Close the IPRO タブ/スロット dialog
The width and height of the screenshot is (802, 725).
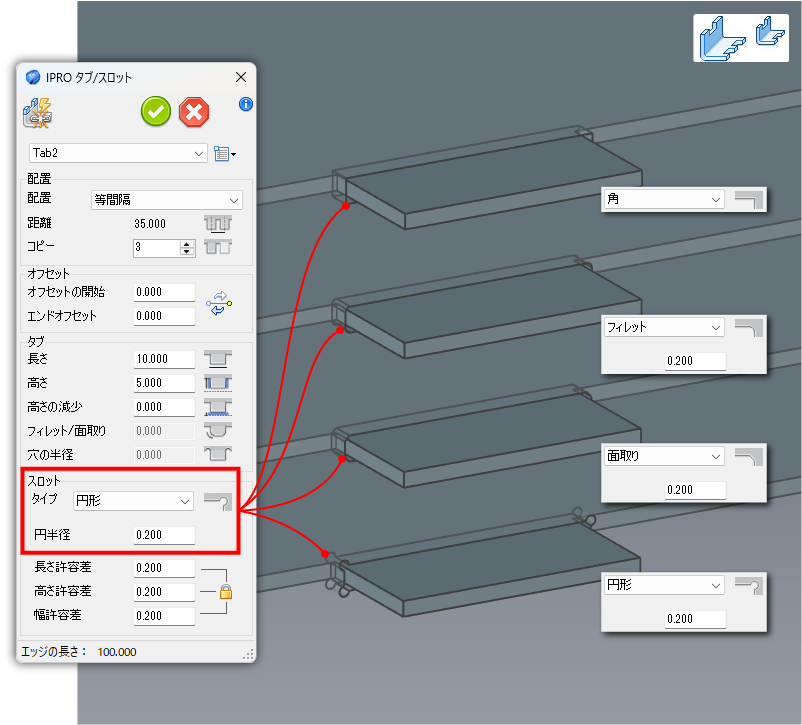click(241, 77)
